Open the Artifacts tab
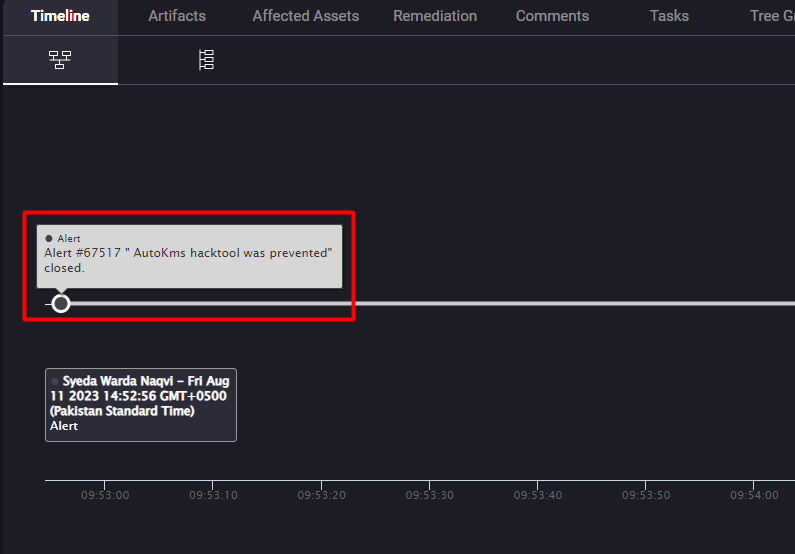 coord(177,16)
